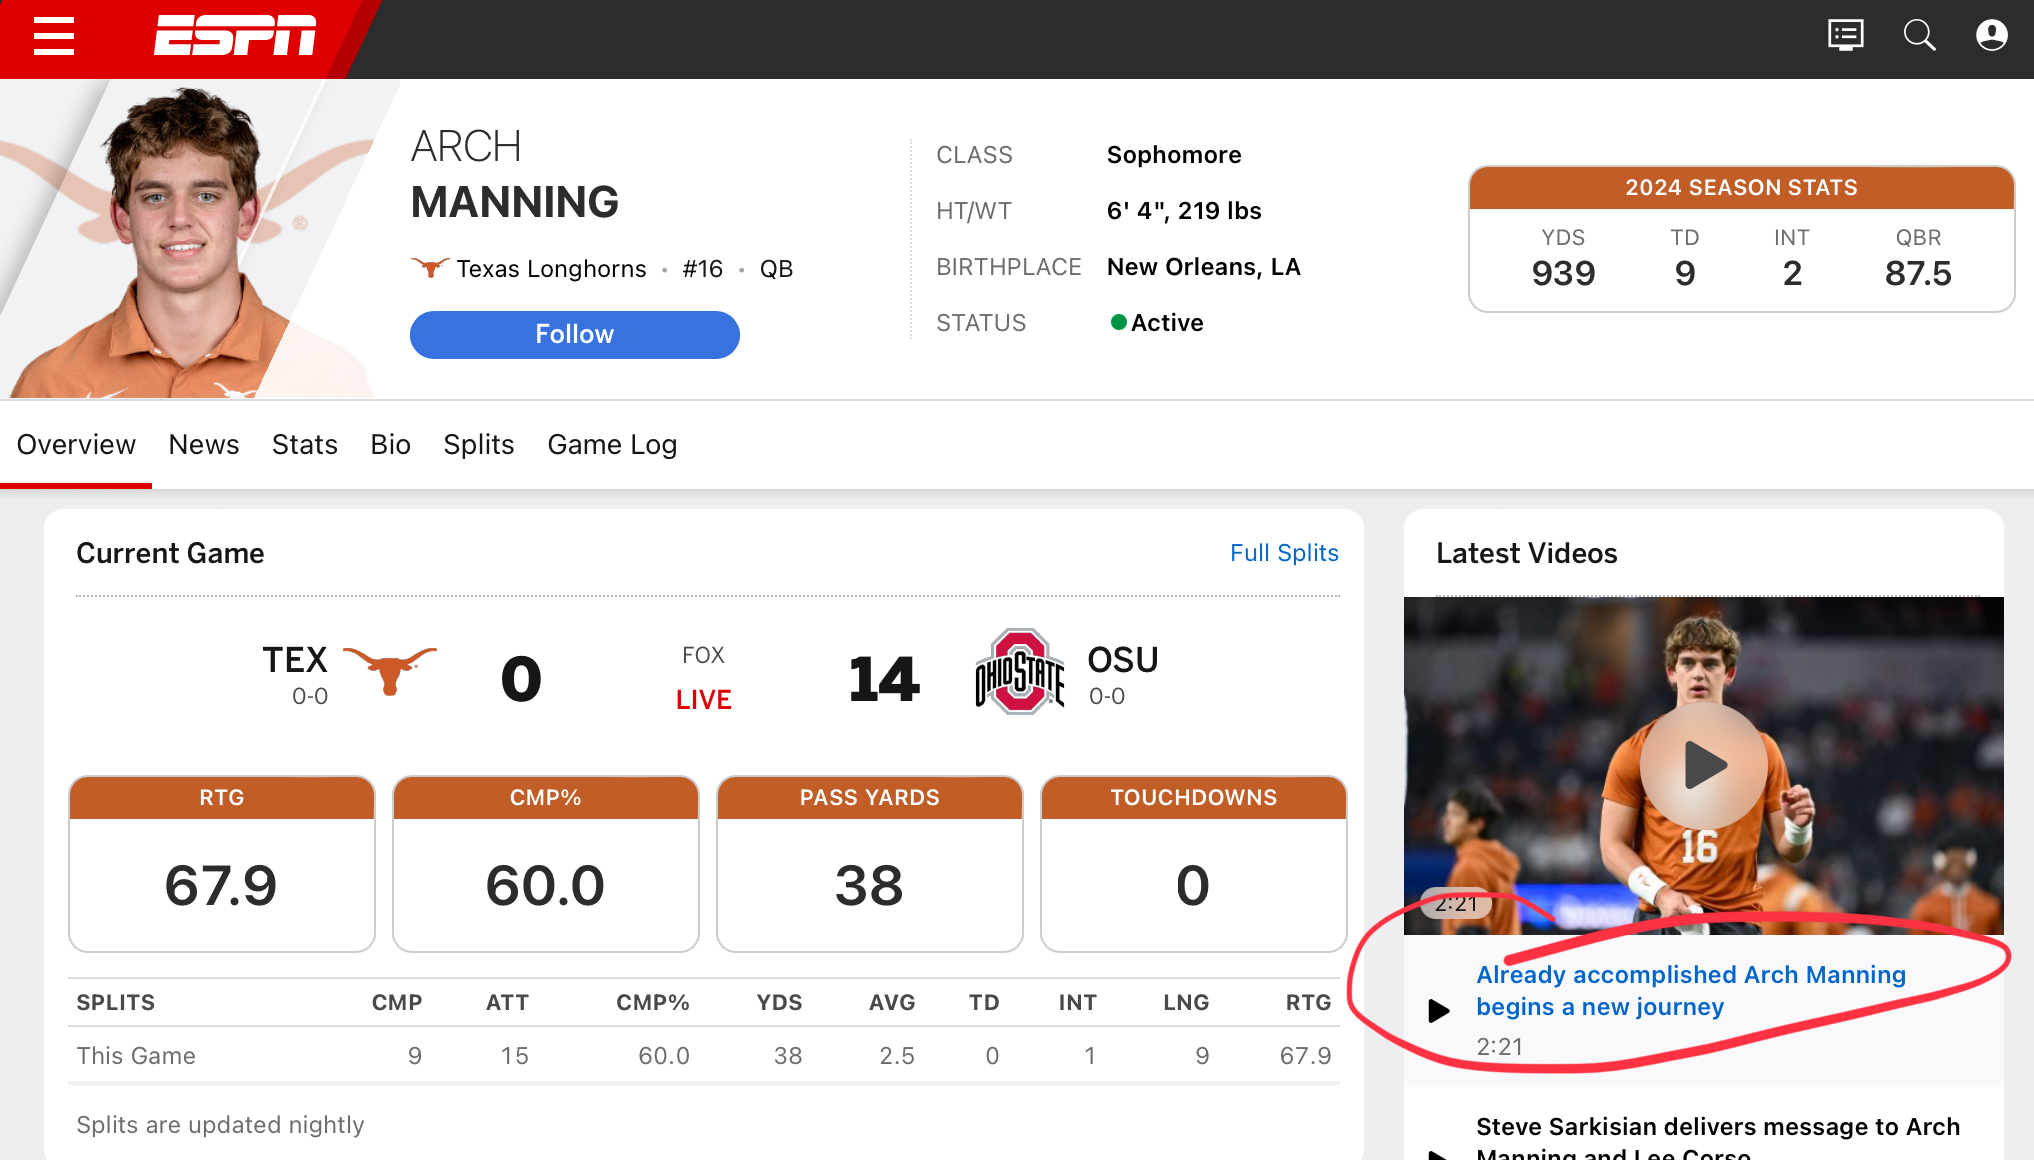Click the Current Game heading
Image resolution: width=2034 pixels, height=1160 pixels.
[x=170, y=553]
